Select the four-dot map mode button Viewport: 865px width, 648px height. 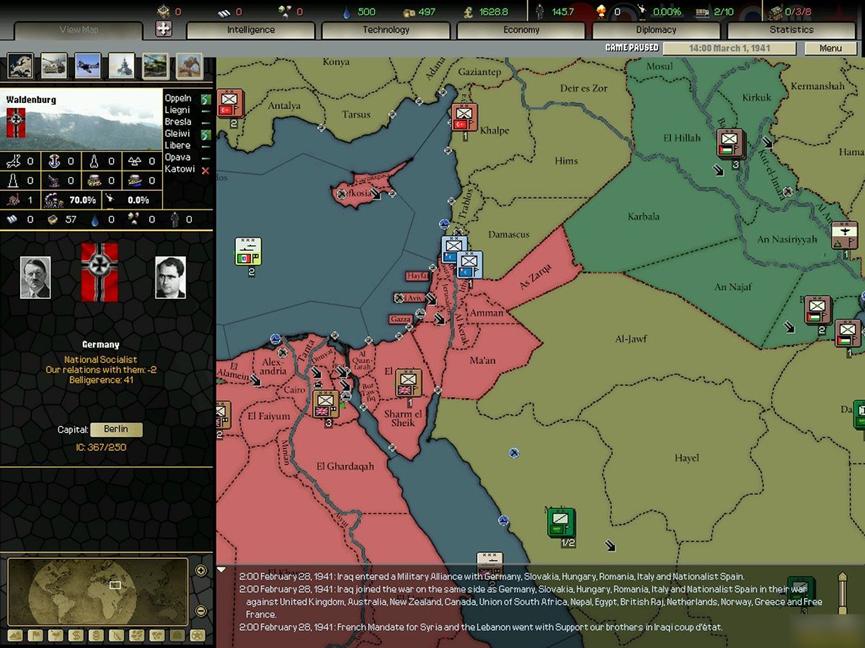[x=136, y=635]
